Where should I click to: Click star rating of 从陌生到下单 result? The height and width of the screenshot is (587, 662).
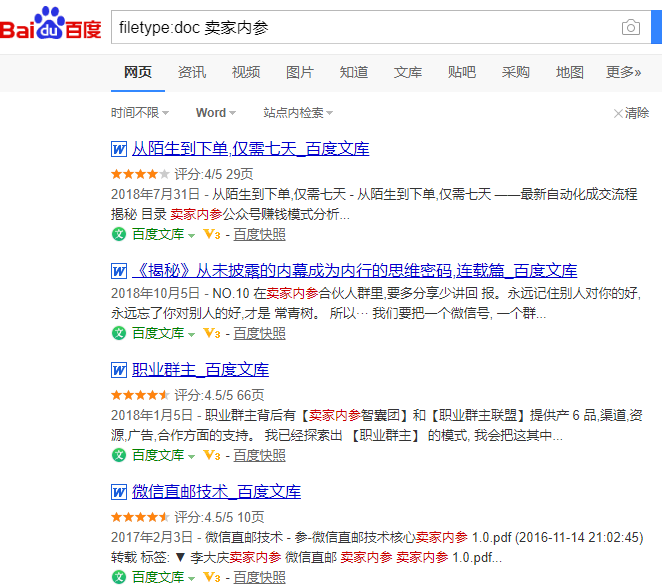click(x=140, y=174)
